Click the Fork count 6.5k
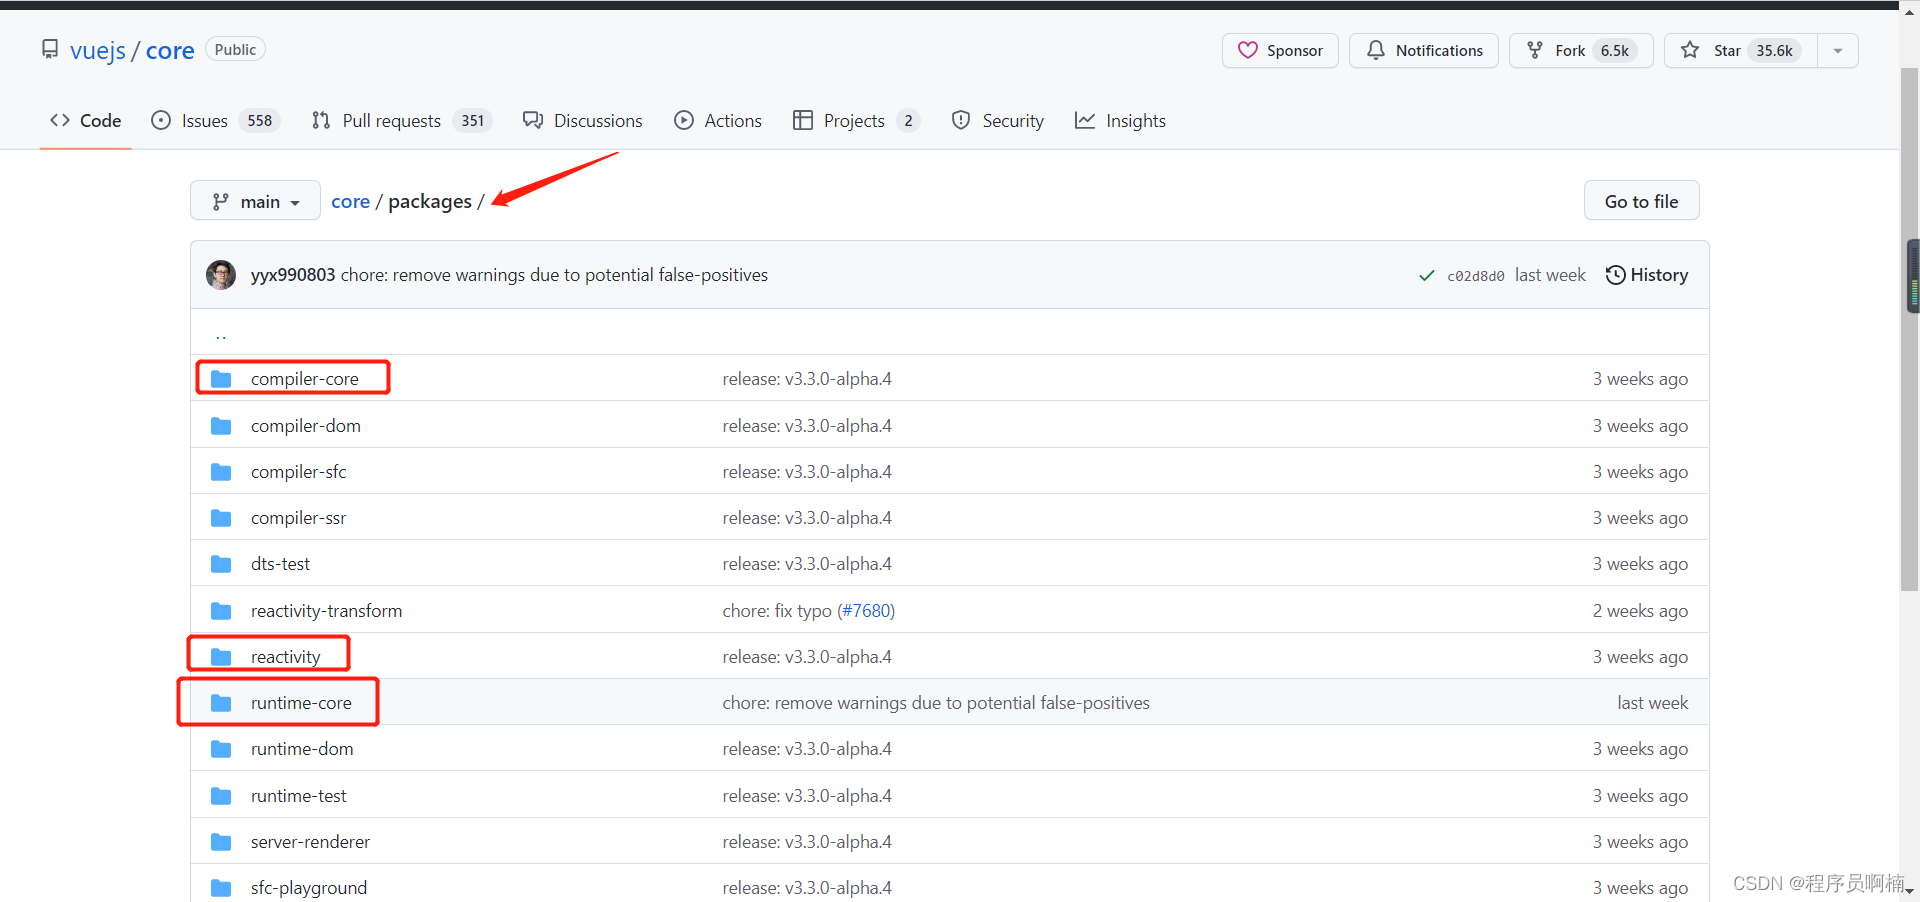1920x902 pixels. (x=1615, y=51)
